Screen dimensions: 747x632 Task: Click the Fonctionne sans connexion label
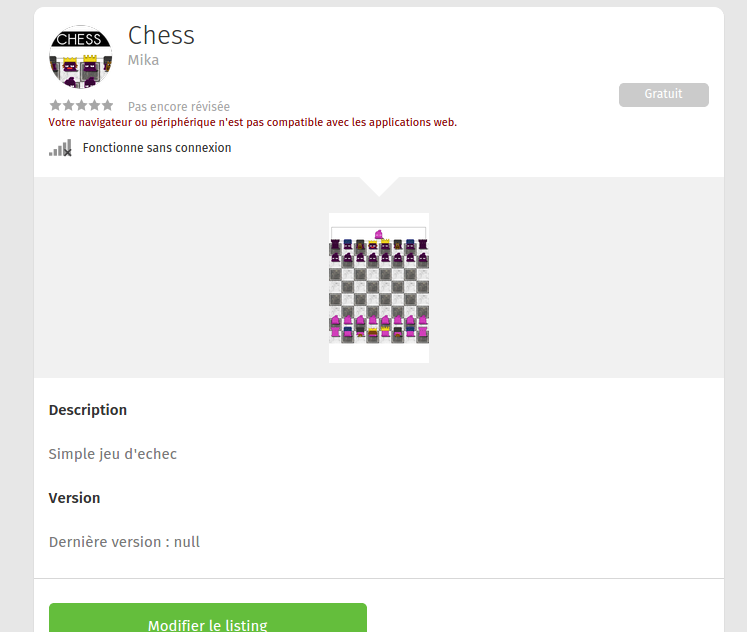pyautogui.click(x=157, y=148)
